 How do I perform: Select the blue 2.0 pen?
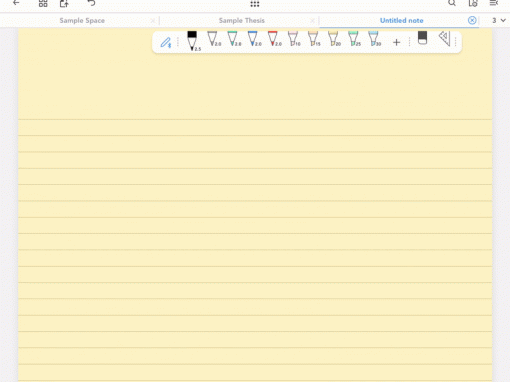point(254,39)
